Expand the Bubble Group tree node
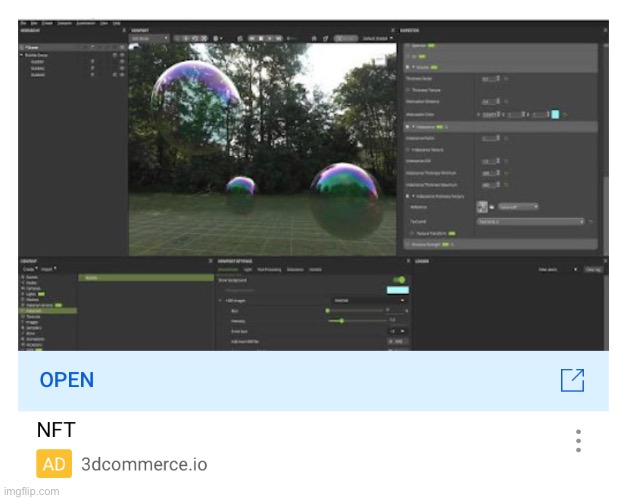627x500 pixels. click(x=22, y=55)
